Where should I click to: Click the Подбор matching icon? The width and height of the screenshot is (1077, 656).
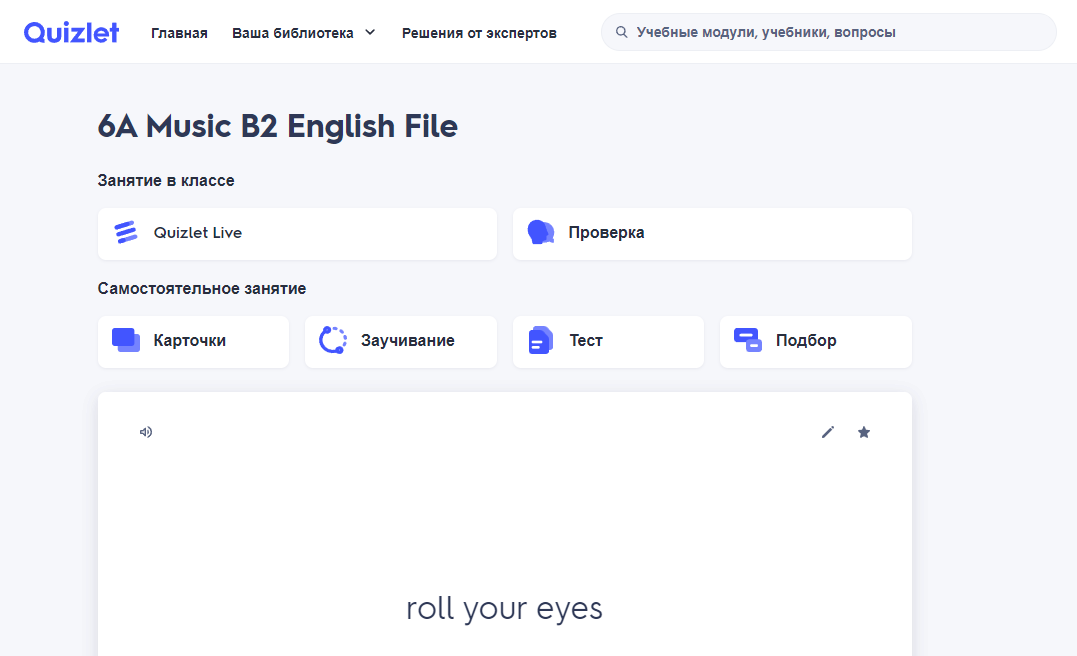747,340
